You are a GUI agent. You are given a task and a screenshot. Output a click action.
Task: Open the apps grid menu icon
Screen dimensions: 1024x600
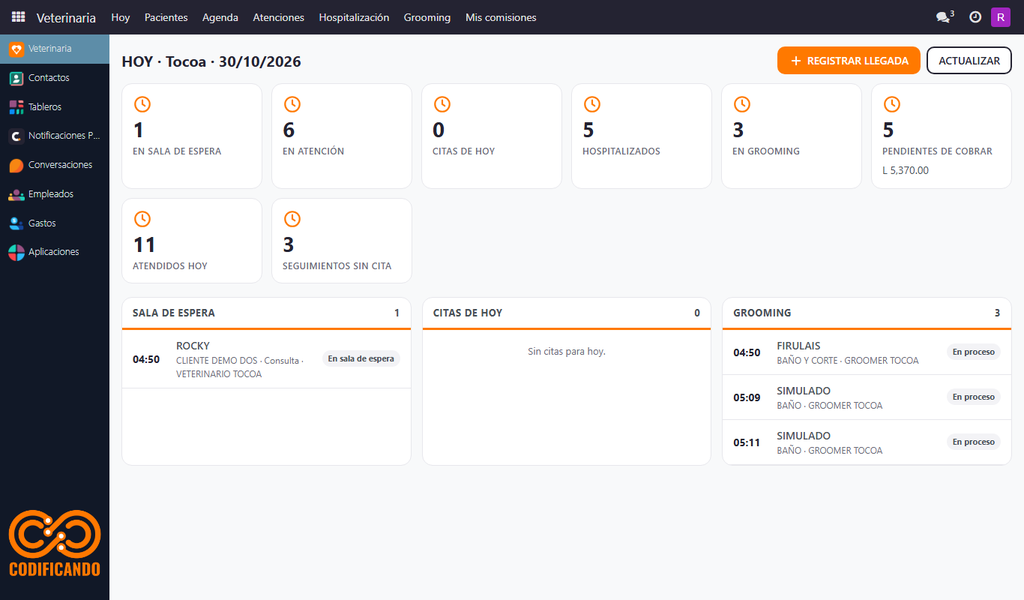[x=18, y=17]
